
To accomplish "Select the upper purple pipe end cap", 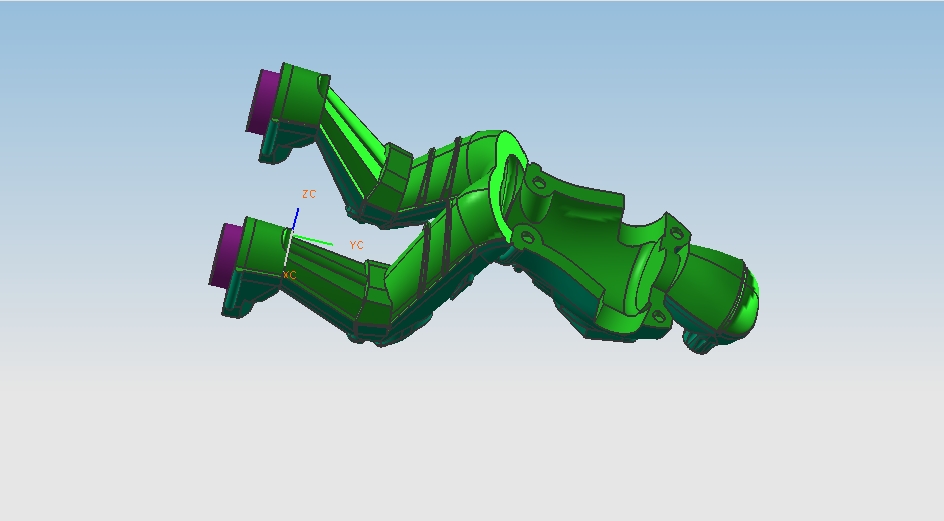I will tap(262, 102).
